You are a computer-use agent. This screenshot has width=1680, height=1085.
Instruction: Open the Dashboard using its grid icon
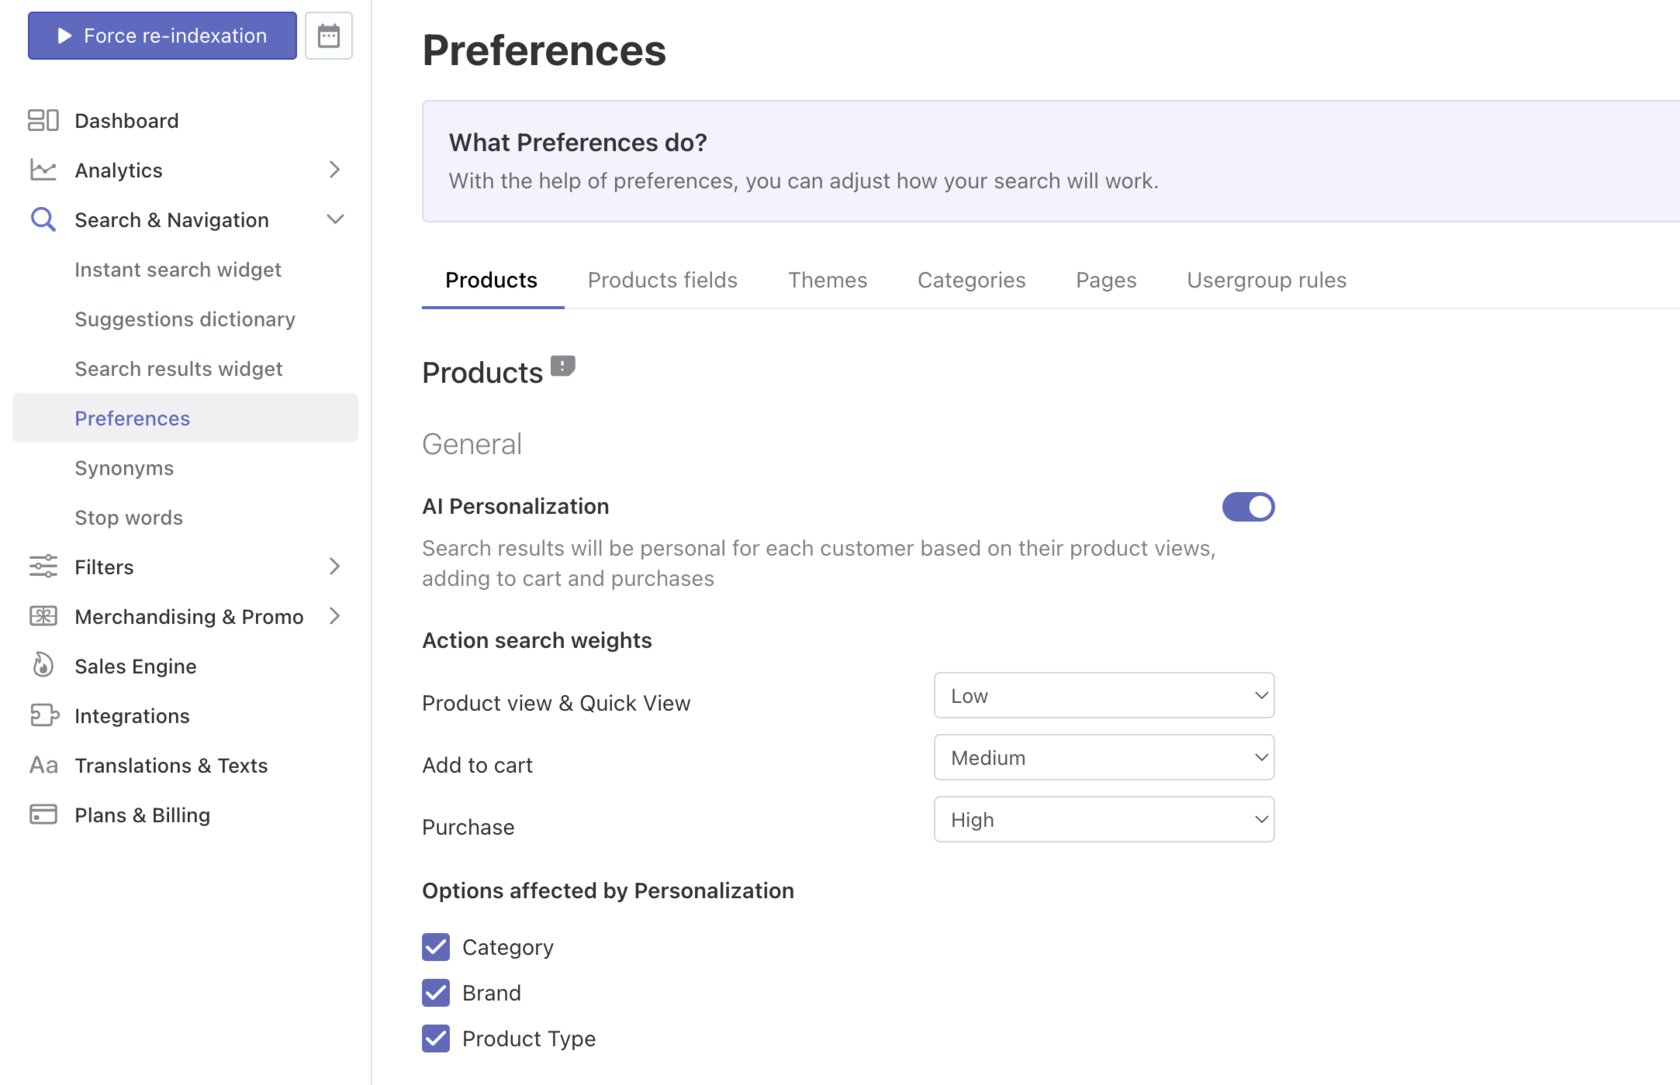pyautogui.click(x=42, y=120)
